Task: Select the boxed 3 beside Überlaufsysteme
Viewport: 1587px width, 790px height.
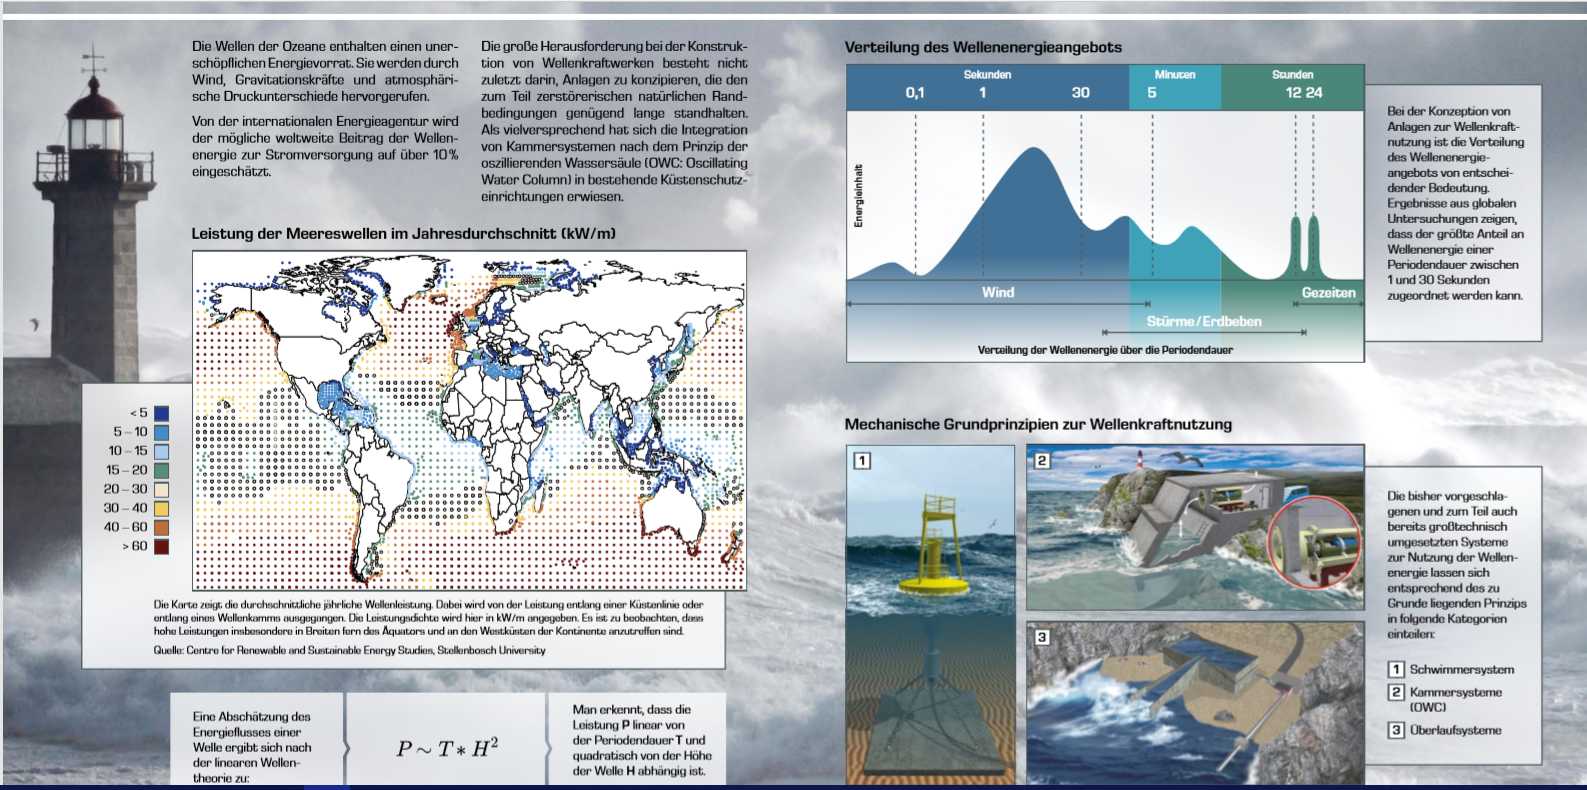Action: tap(1396, 730)
